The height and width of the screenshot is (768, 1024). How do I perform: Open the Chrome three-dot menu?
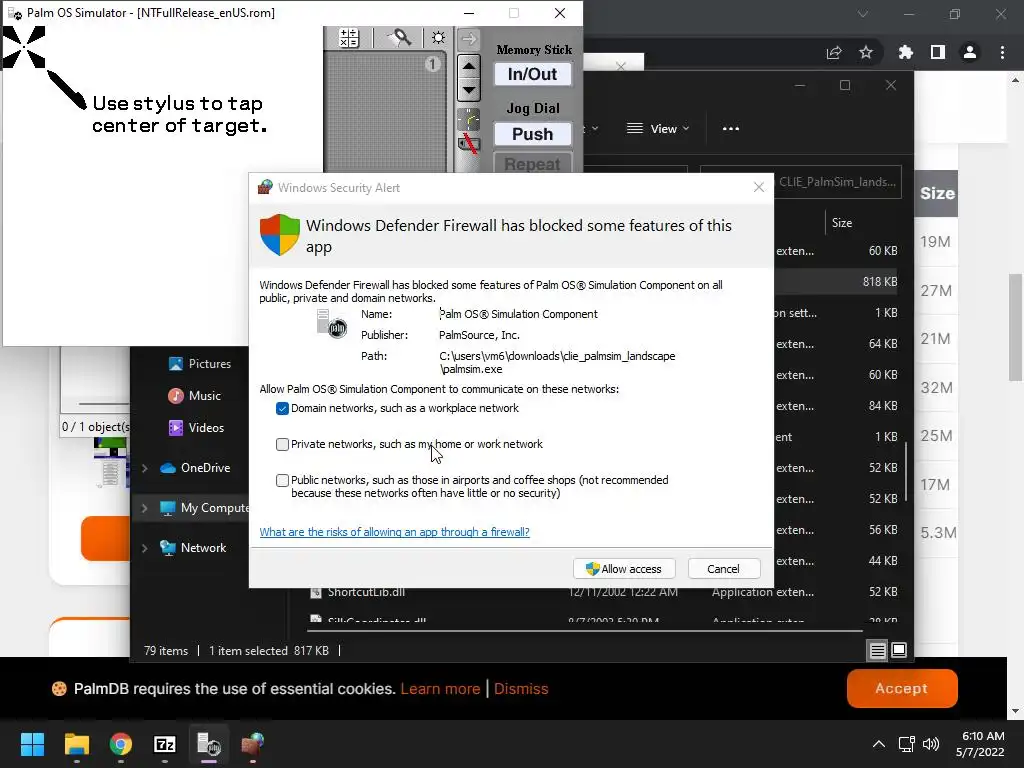point(1002,52)
